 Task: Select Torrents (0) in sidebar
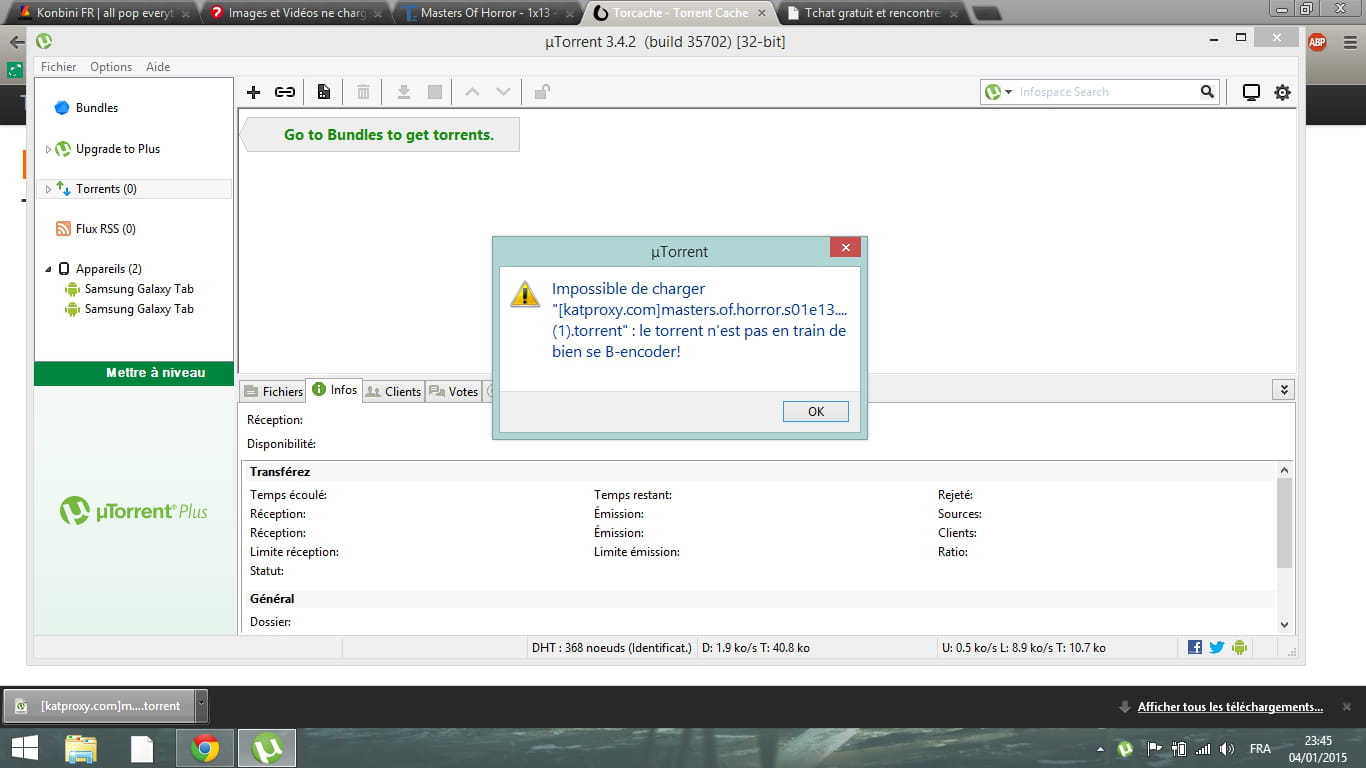pos(106,189)
